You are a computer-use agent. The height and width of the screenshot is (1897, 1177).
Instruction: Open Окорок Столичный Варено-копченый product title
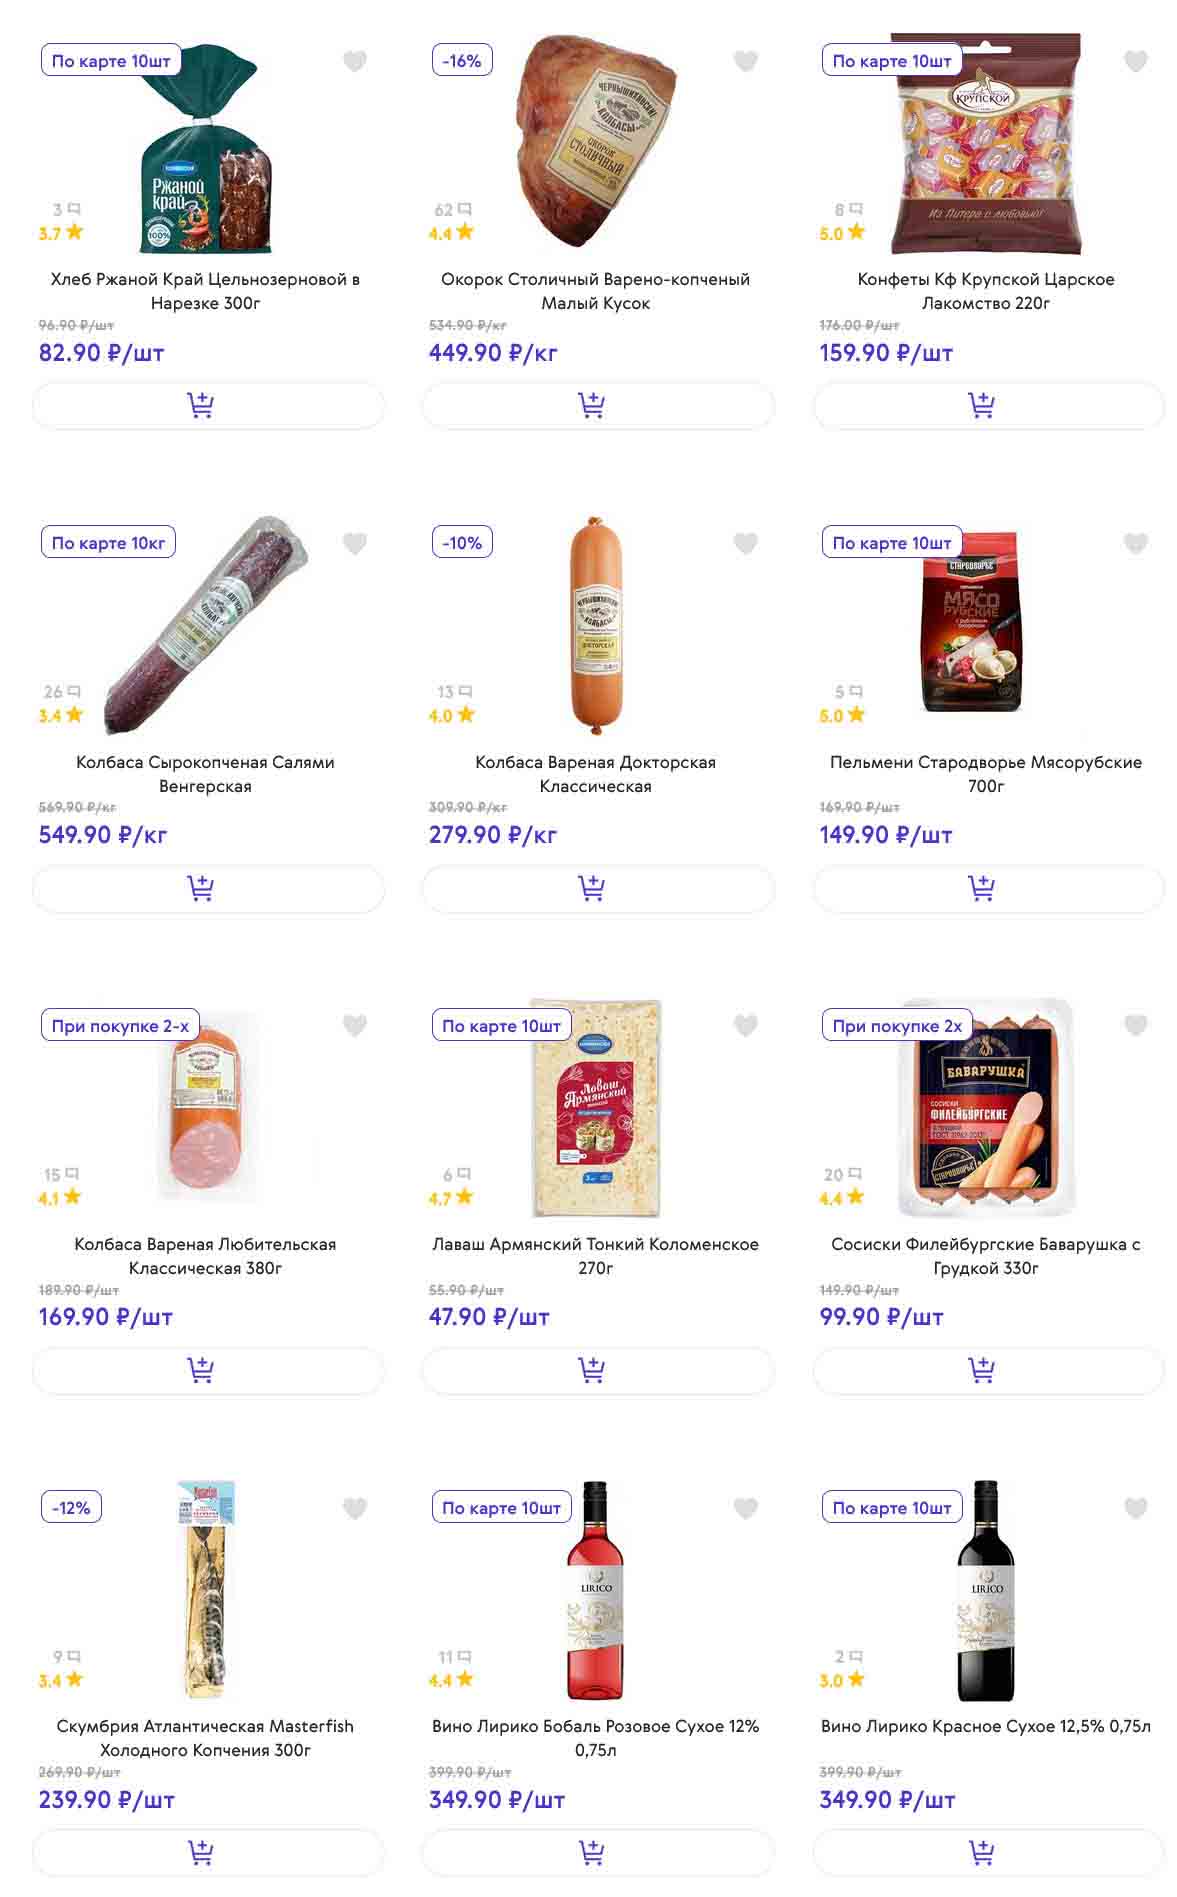tap(595, 291)
